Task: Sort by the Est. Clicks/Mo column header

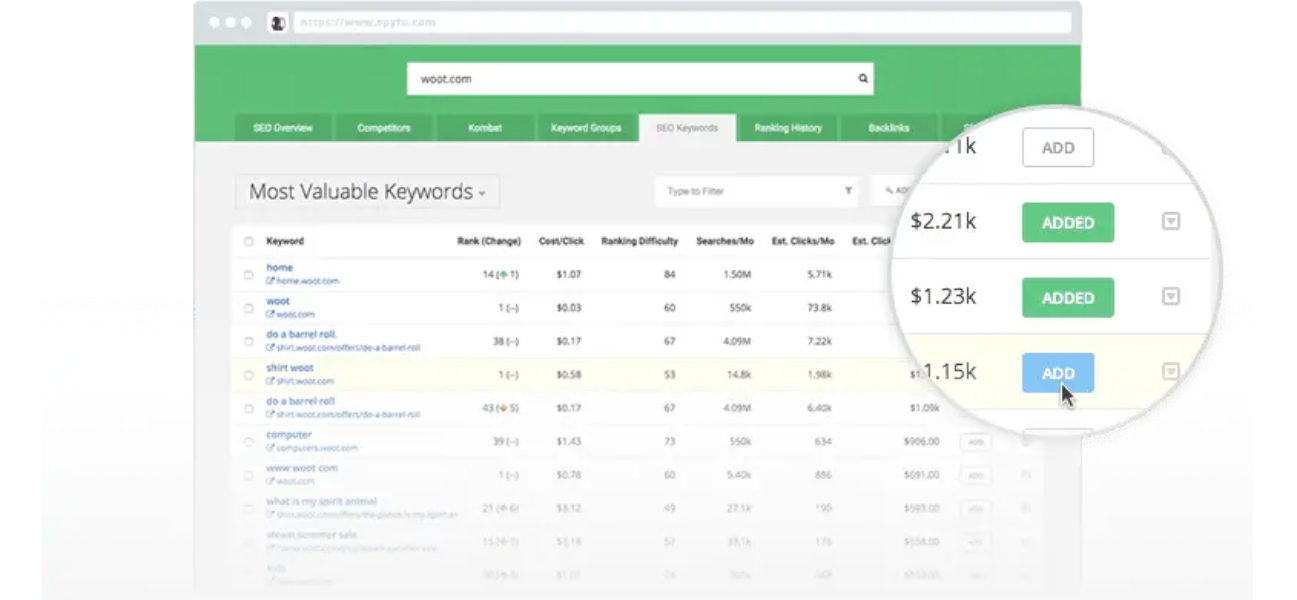Action: click(803, 241)
